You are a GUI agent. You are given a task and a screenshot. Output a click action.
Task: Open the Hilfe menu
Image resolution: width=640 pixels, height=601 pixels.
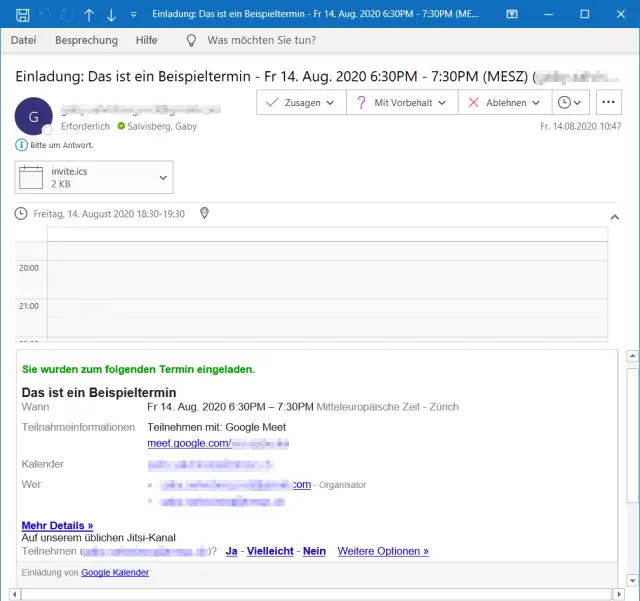[x=147, y=40]
